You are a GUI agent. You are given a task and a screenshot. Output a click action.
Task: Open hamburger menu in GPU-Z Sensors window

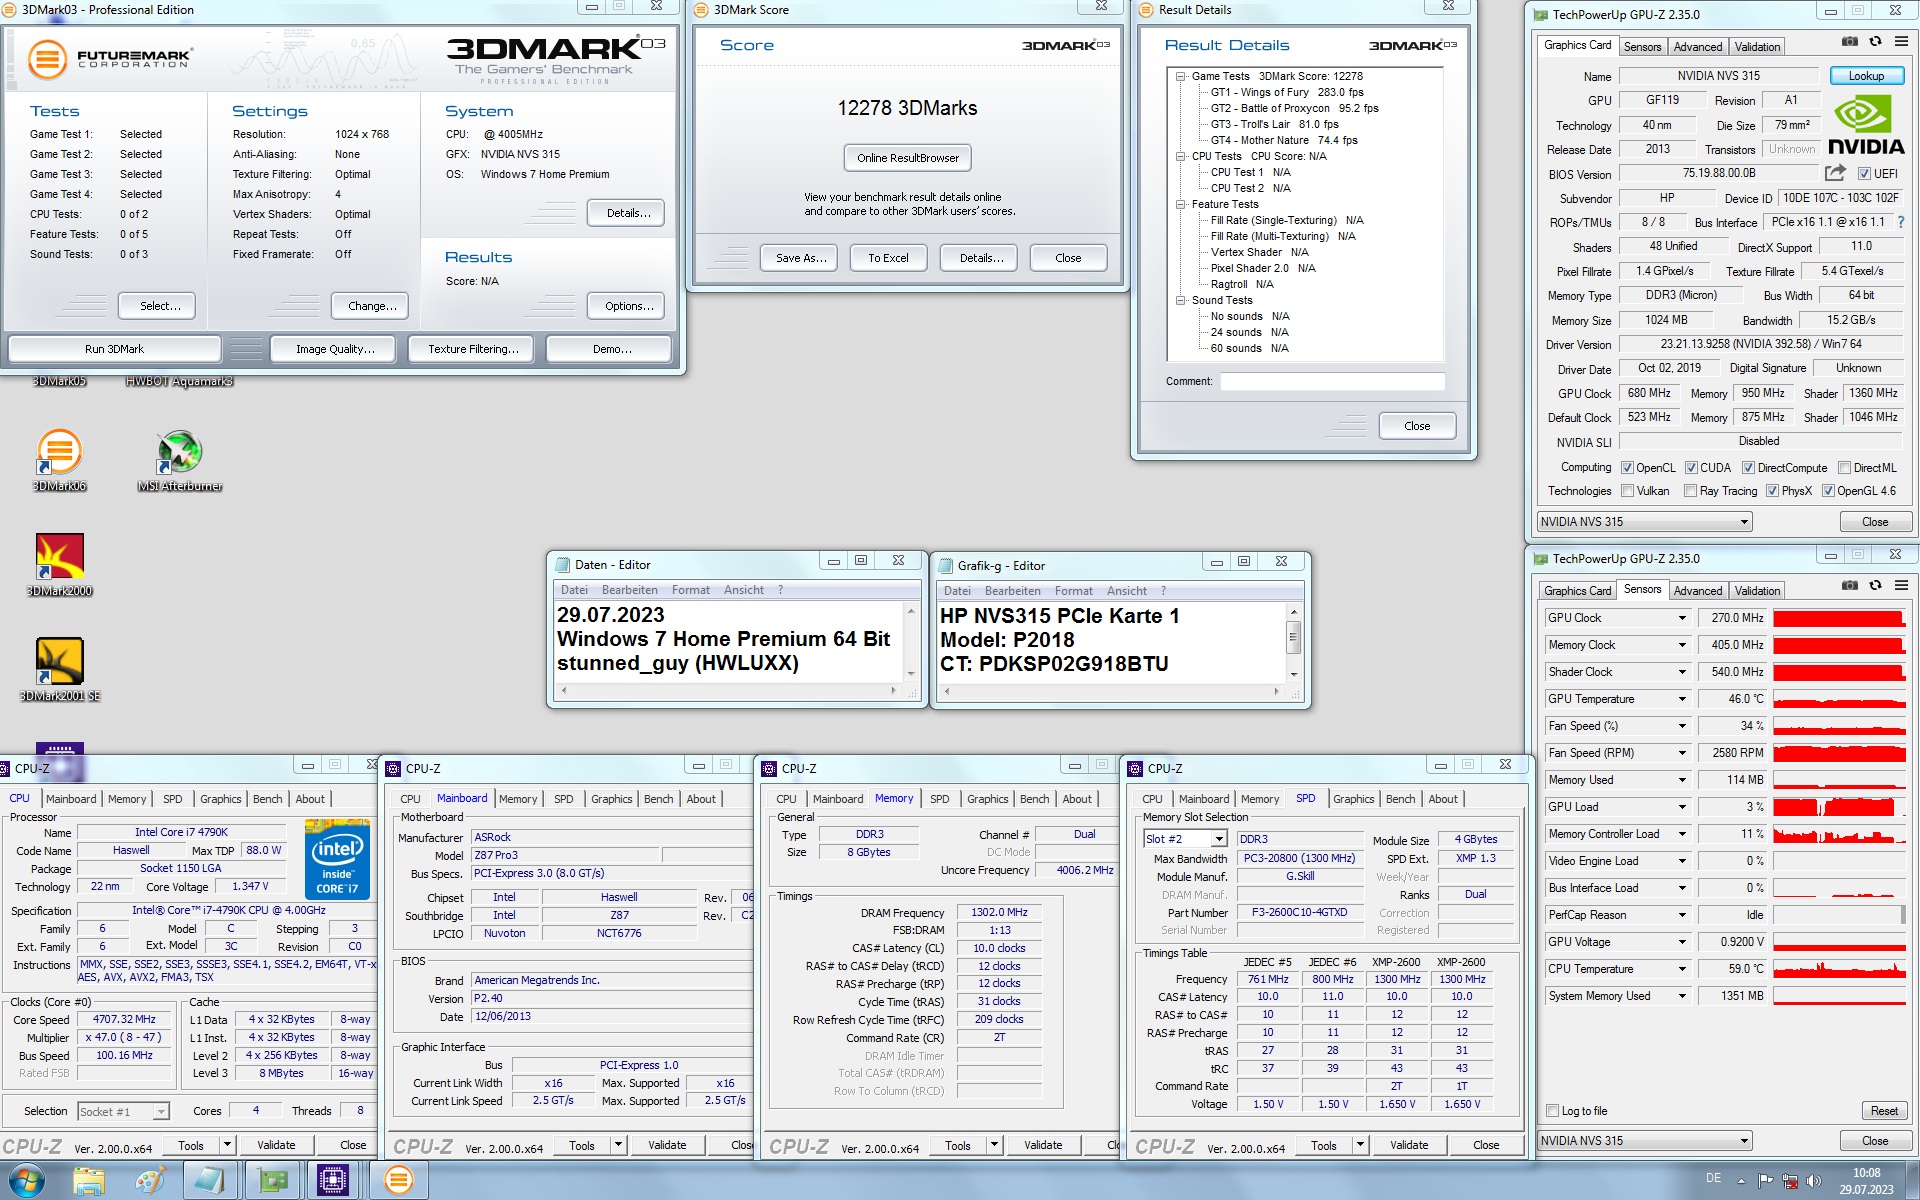[x=1901, y=586]
